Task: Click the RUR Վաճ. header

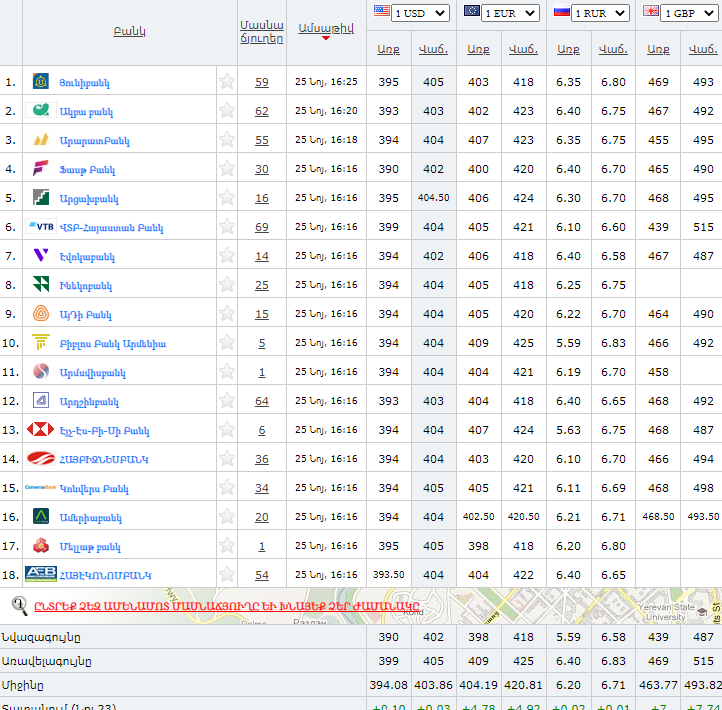Action: pos(613,49)
